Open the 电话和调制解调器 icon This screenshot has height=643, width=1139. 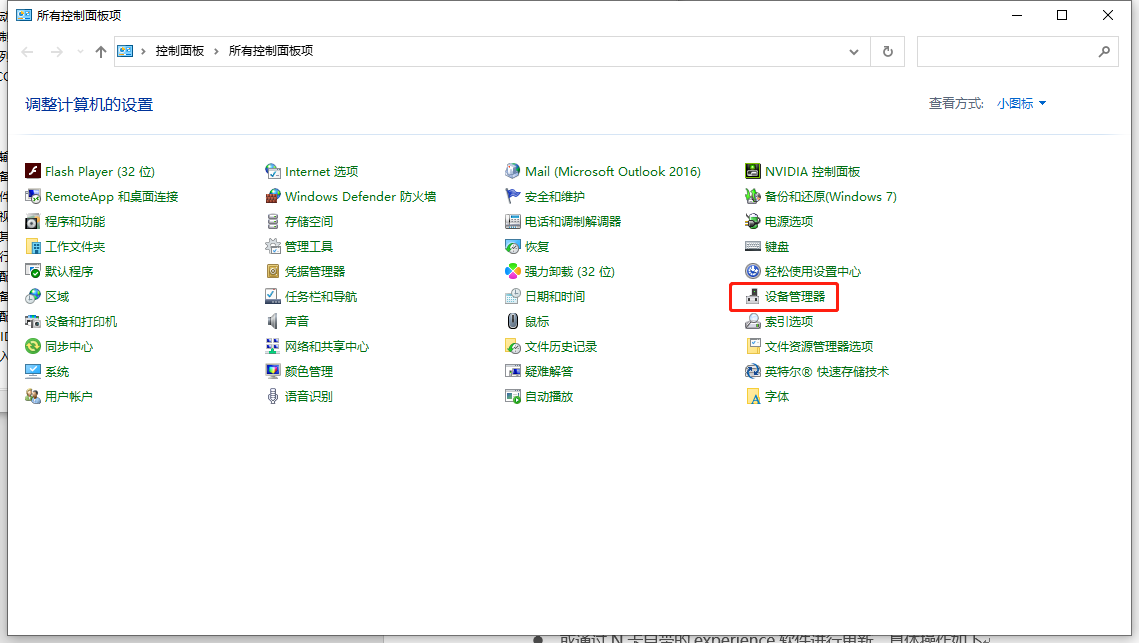point(513,222)
